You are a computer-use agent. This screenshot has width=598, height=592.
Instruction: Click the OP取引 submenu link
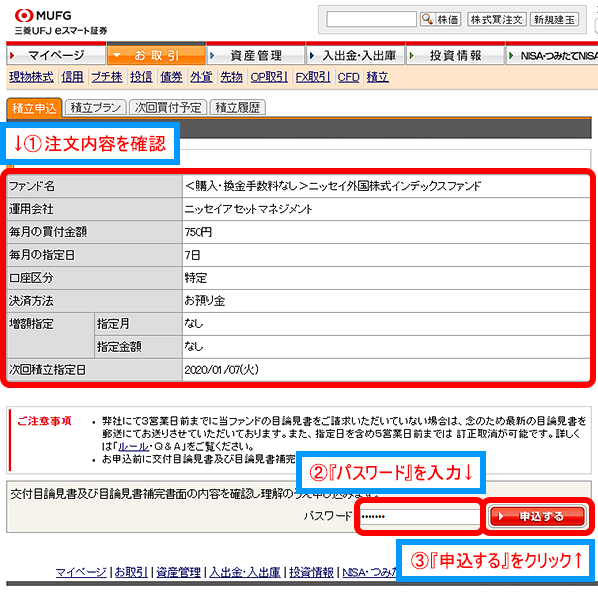pos(269,77)
